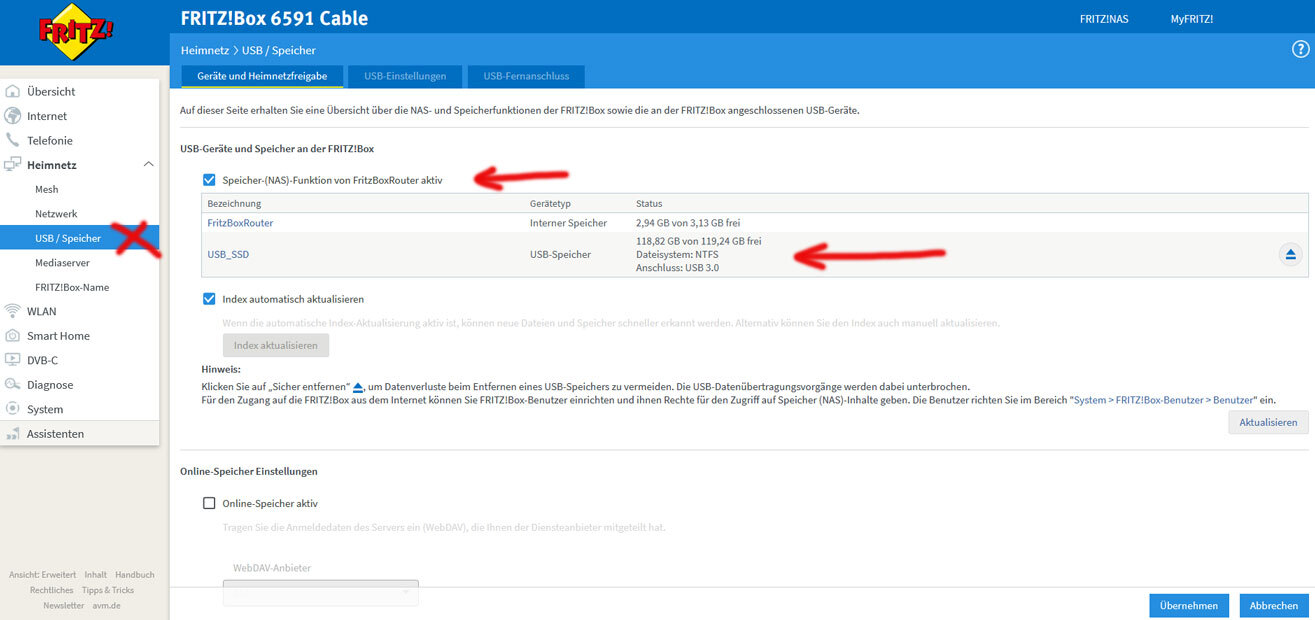
Task: Open Mediaserver in the sidebar
Action: (63, 263)
